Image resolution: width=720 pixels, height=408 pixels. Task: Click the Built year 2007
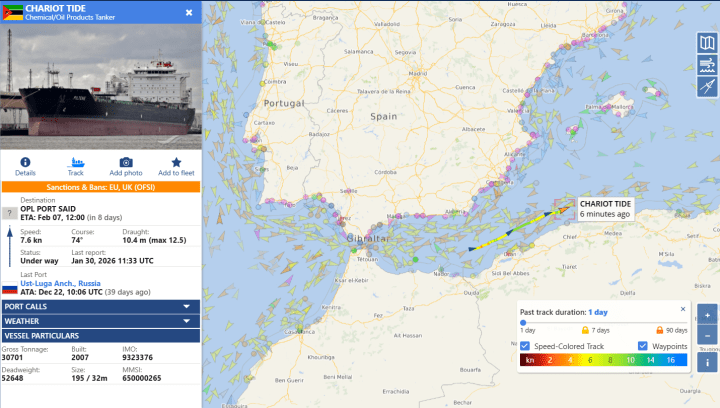pos(80,358)
